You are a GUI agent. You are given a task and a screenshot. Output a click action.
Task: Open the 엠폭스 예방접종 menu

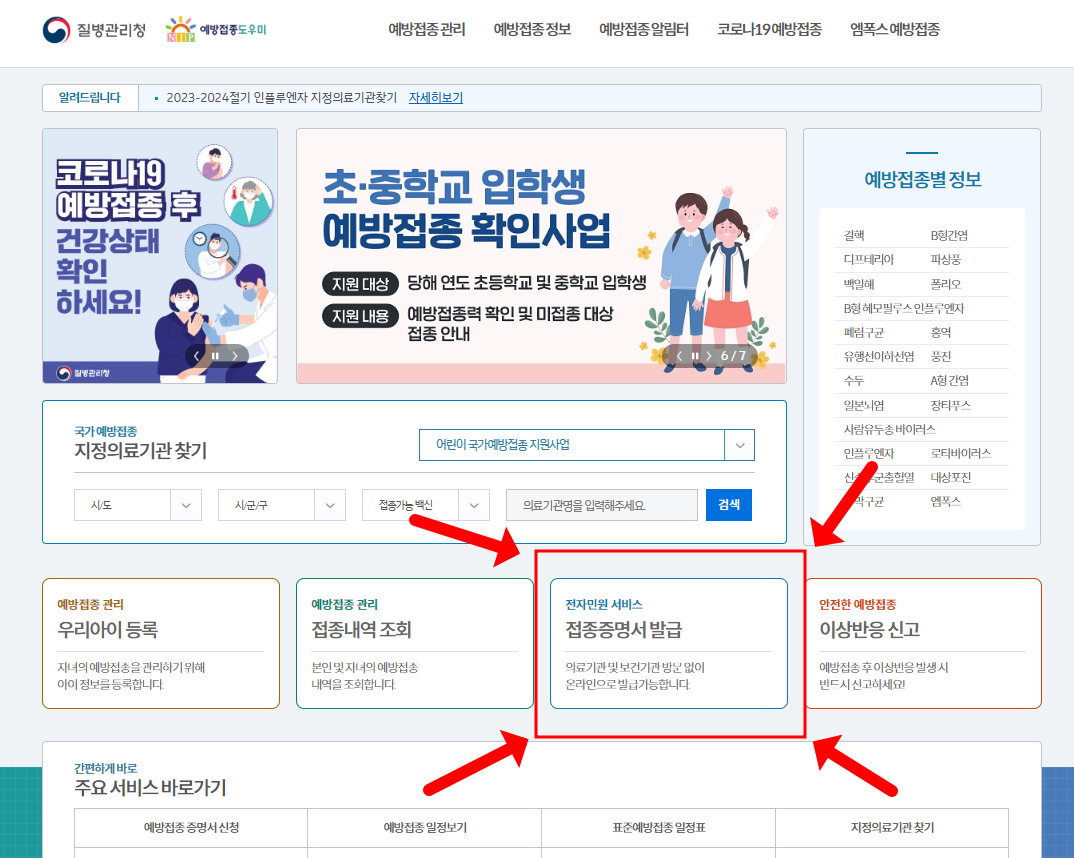coord(894,30)
